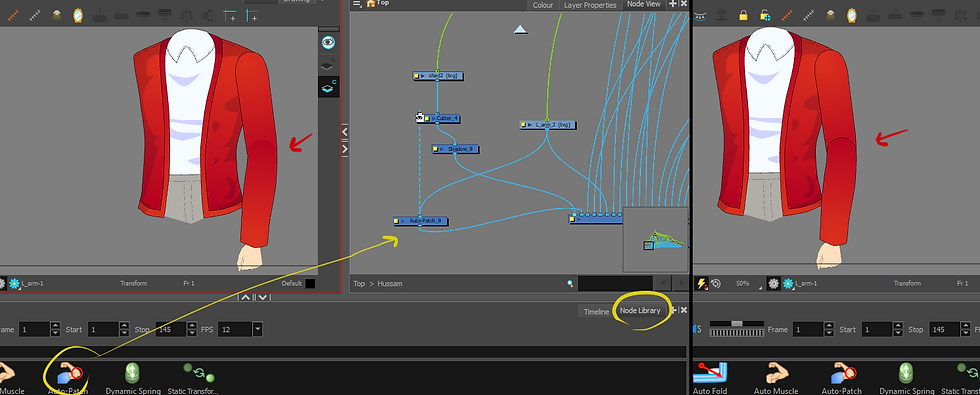The width and height of the screenshot is (980, 395).
Task: Switch to the Timeline tab
Action: (596, 311)
